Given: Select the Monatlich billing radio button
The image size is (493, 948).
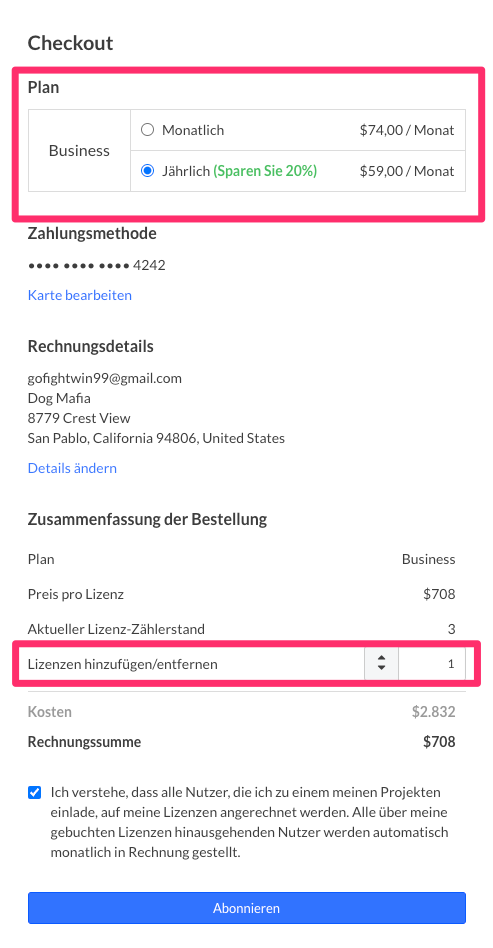Looking at the screenshot, I should pos(147,130).
